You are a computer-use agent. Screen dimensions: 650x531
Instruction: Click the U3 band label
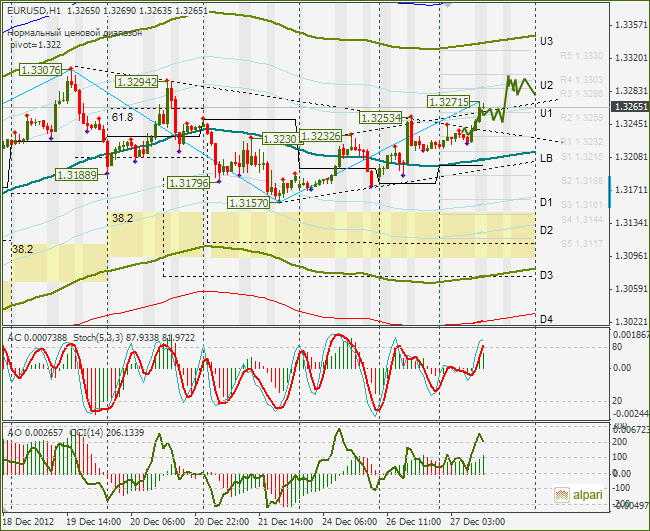point(546,41)
